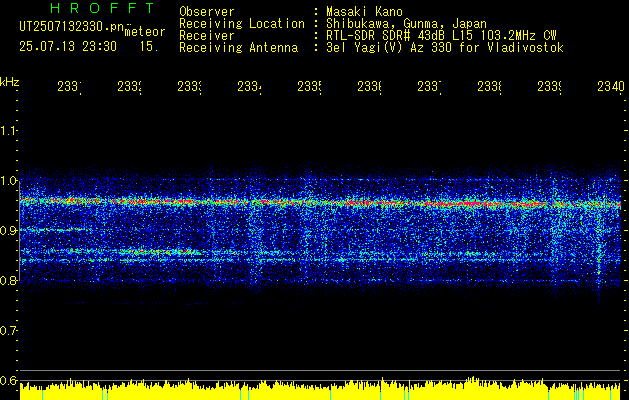The width and height of the screenshot is (629, 400).
Task: Click the date stamp 25.07.13 23:30
Action: [68, 47]
